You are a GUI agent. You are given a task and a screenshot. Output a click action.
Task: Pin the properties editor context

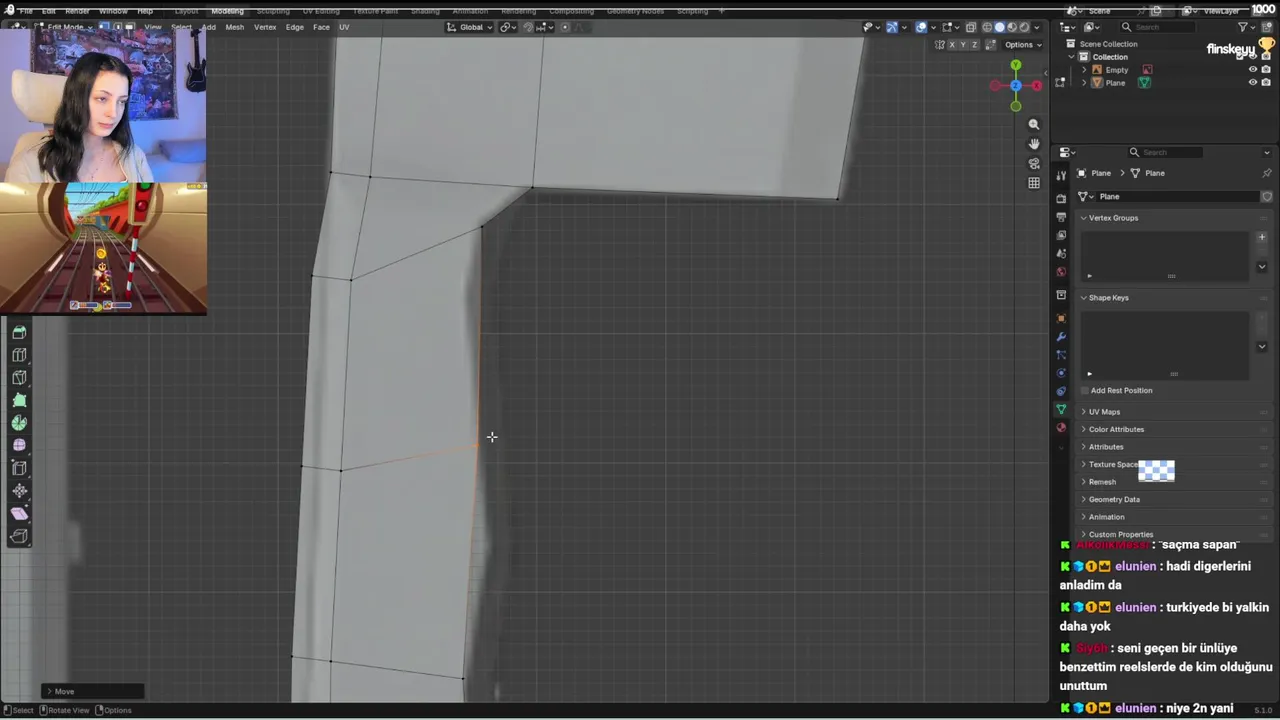click(1266, 173)
